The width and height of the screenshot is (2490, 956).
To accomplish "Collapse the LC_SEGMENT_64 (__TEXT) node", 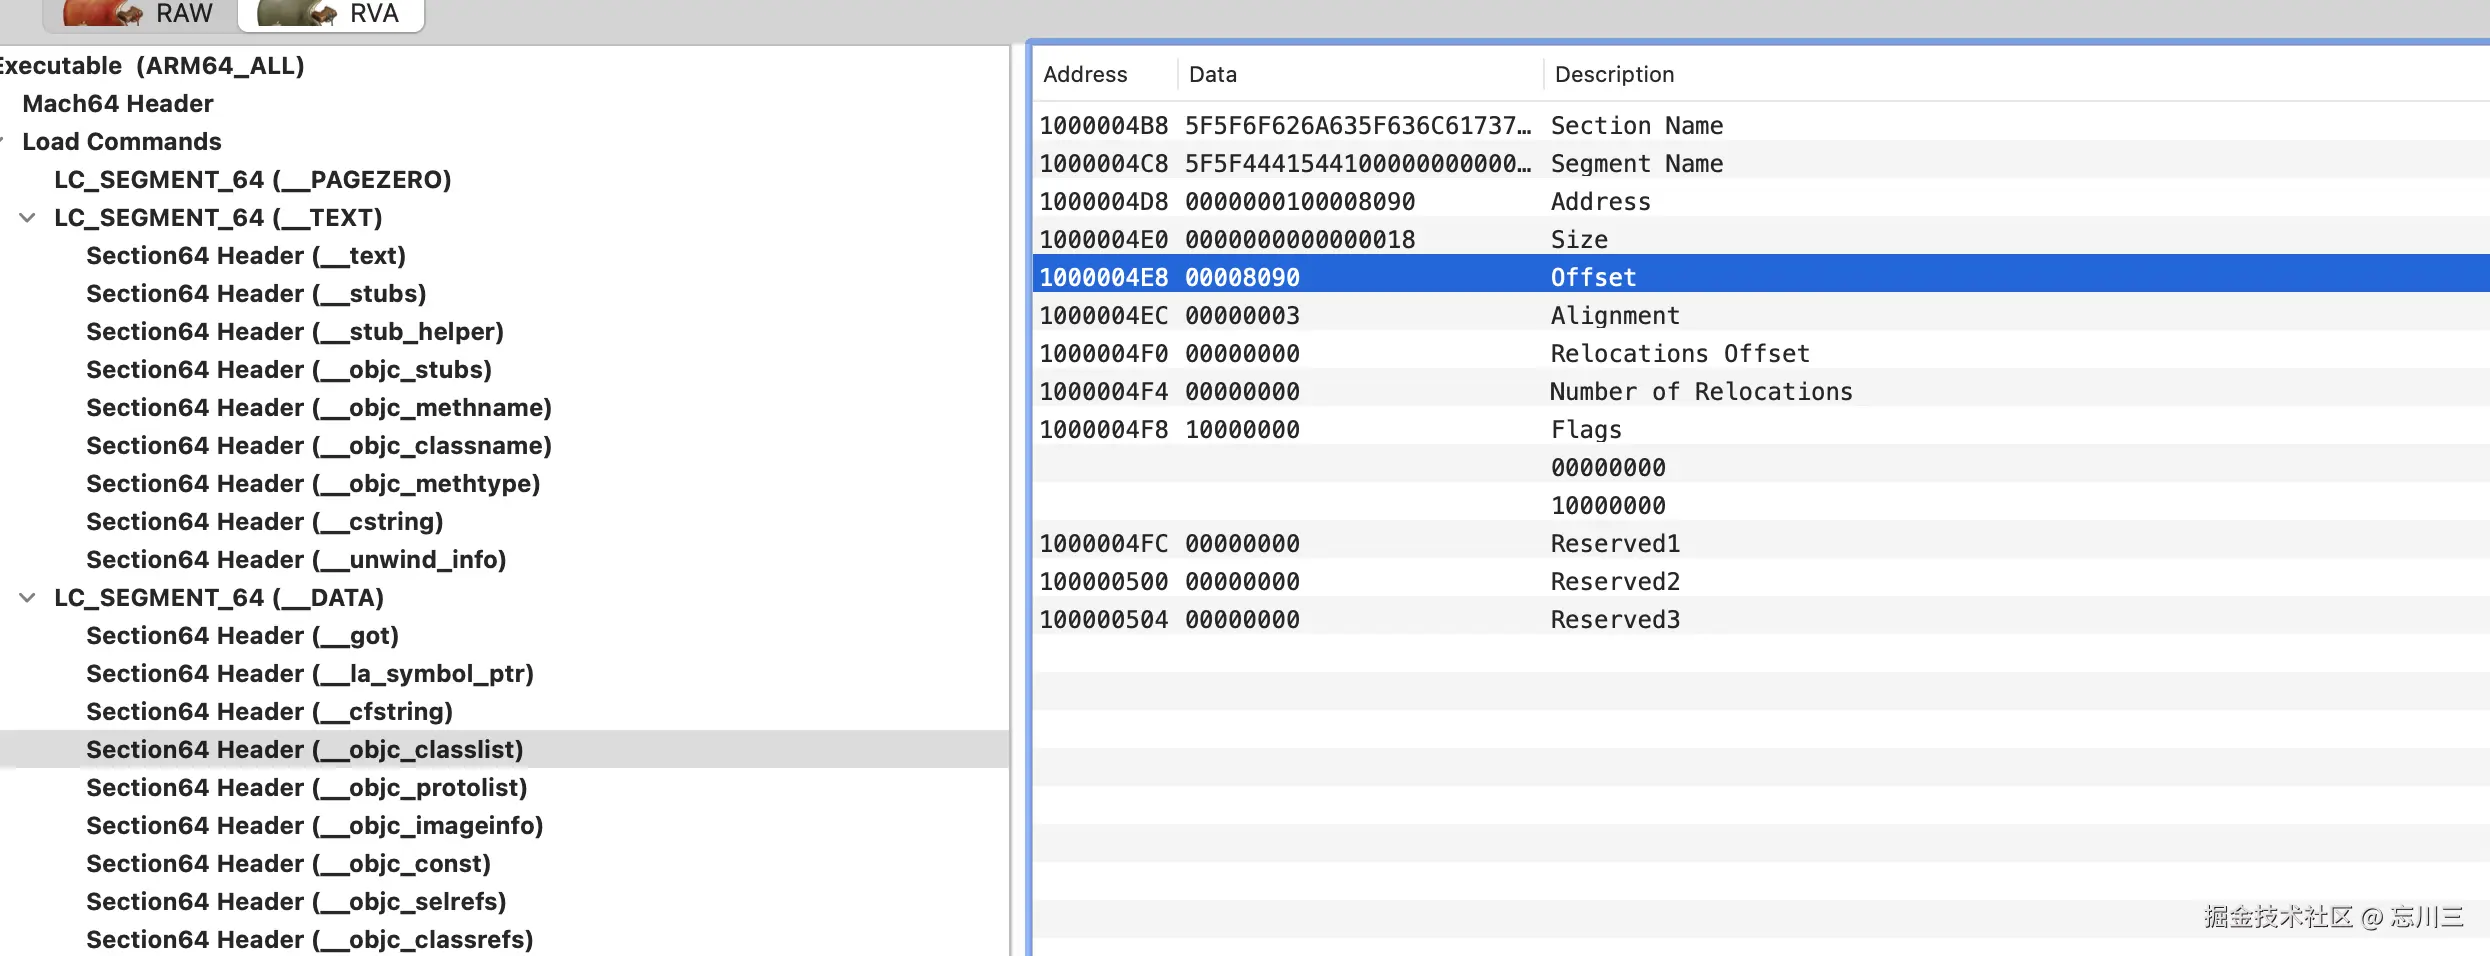I will [x=27, y=217].
